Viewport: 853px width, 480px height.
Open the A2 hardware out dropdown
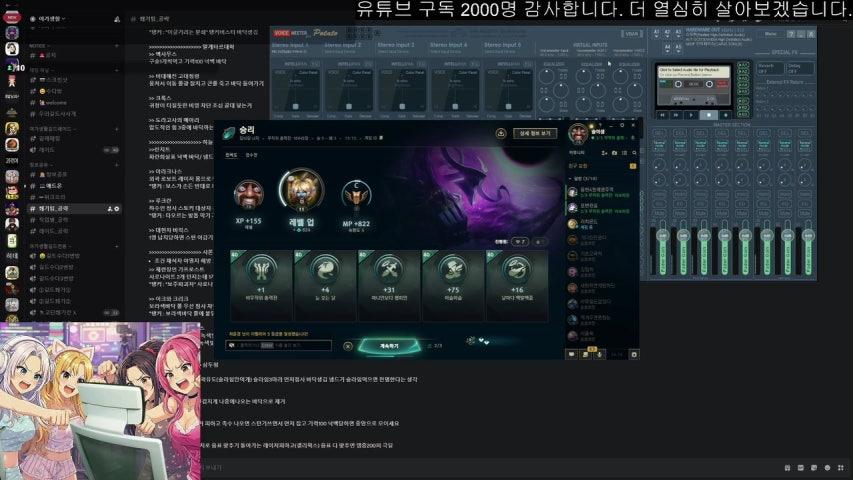coord(667,33)
